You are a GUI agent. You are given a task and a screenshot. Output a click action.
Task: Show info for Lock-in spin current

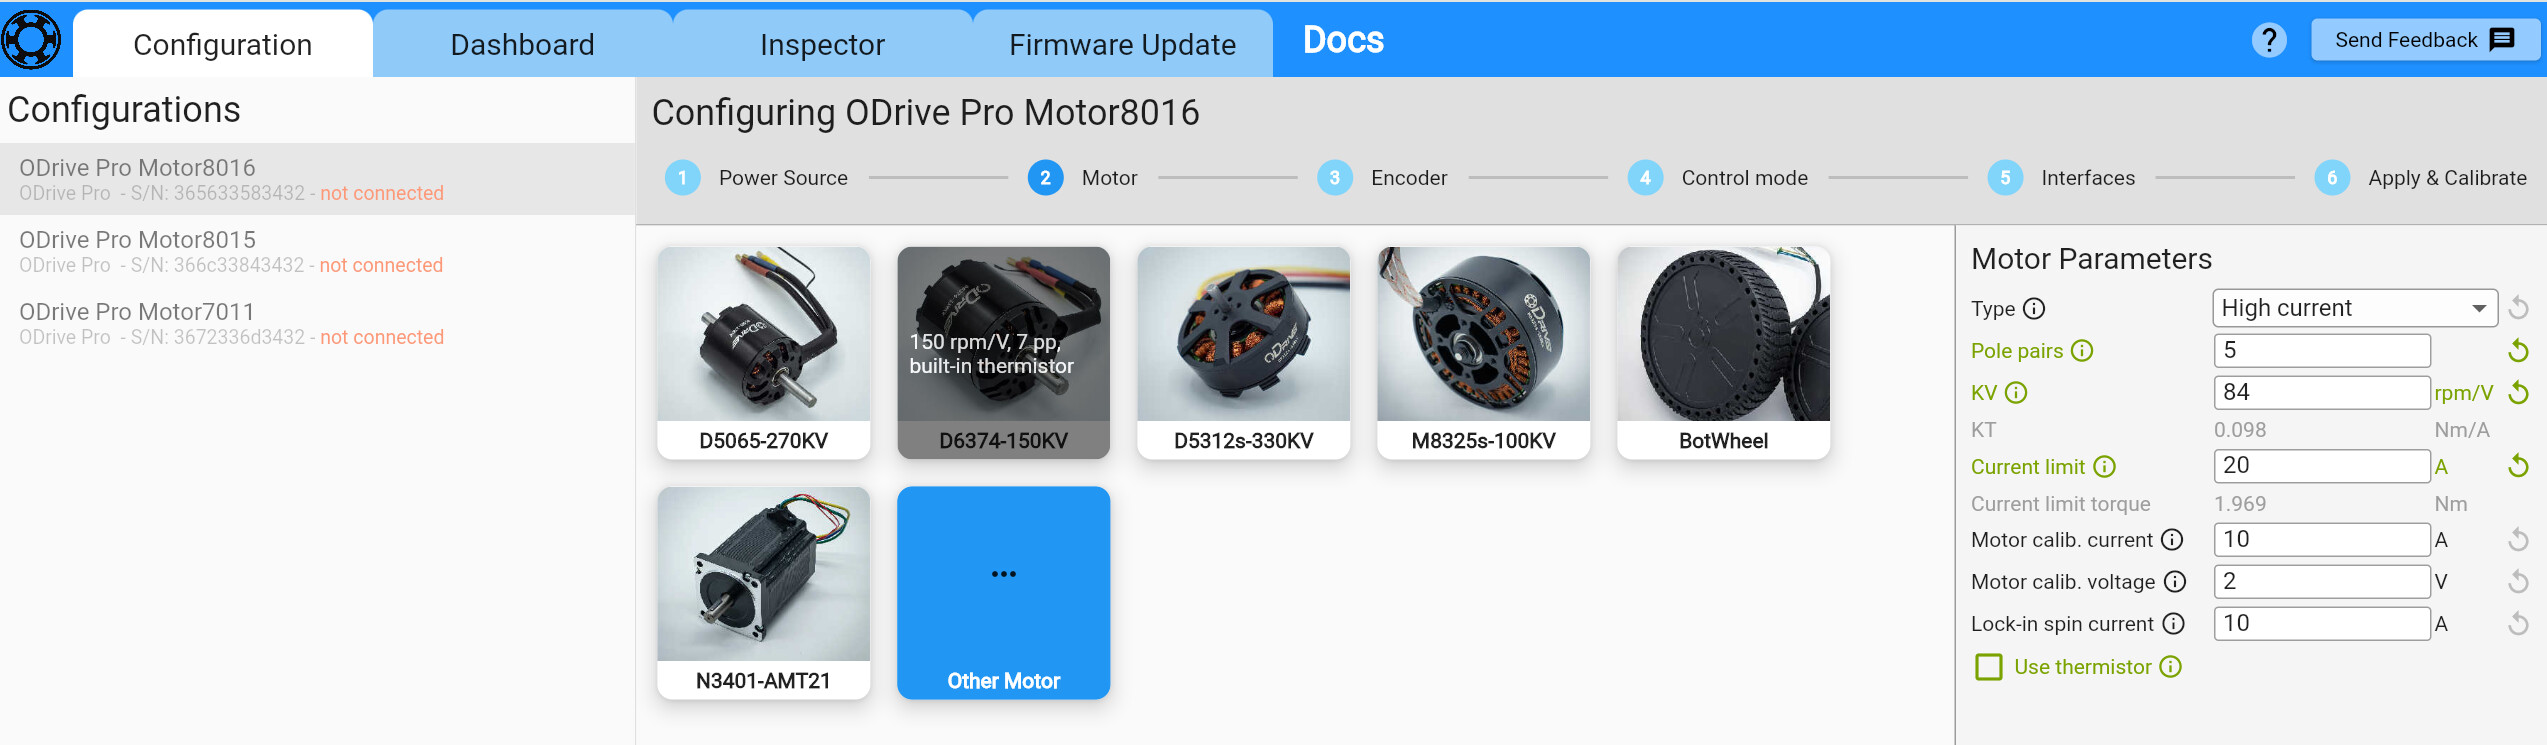(x=2173, y=624)
